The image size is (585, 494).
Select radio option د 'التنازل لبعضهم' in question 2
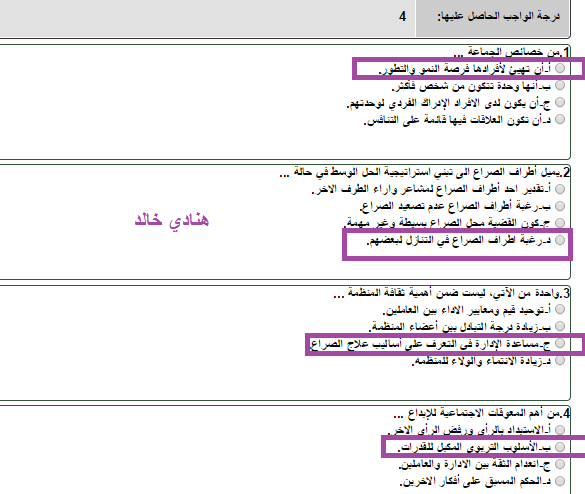point(560,240)
